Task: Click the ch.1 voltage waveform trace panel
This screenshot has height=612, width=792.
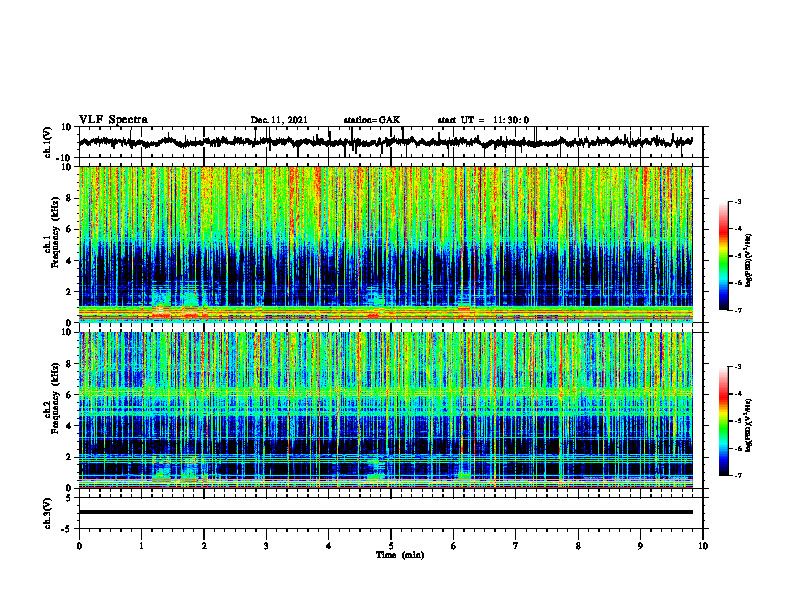Action: pyautogui.click(x=391, y=142)
